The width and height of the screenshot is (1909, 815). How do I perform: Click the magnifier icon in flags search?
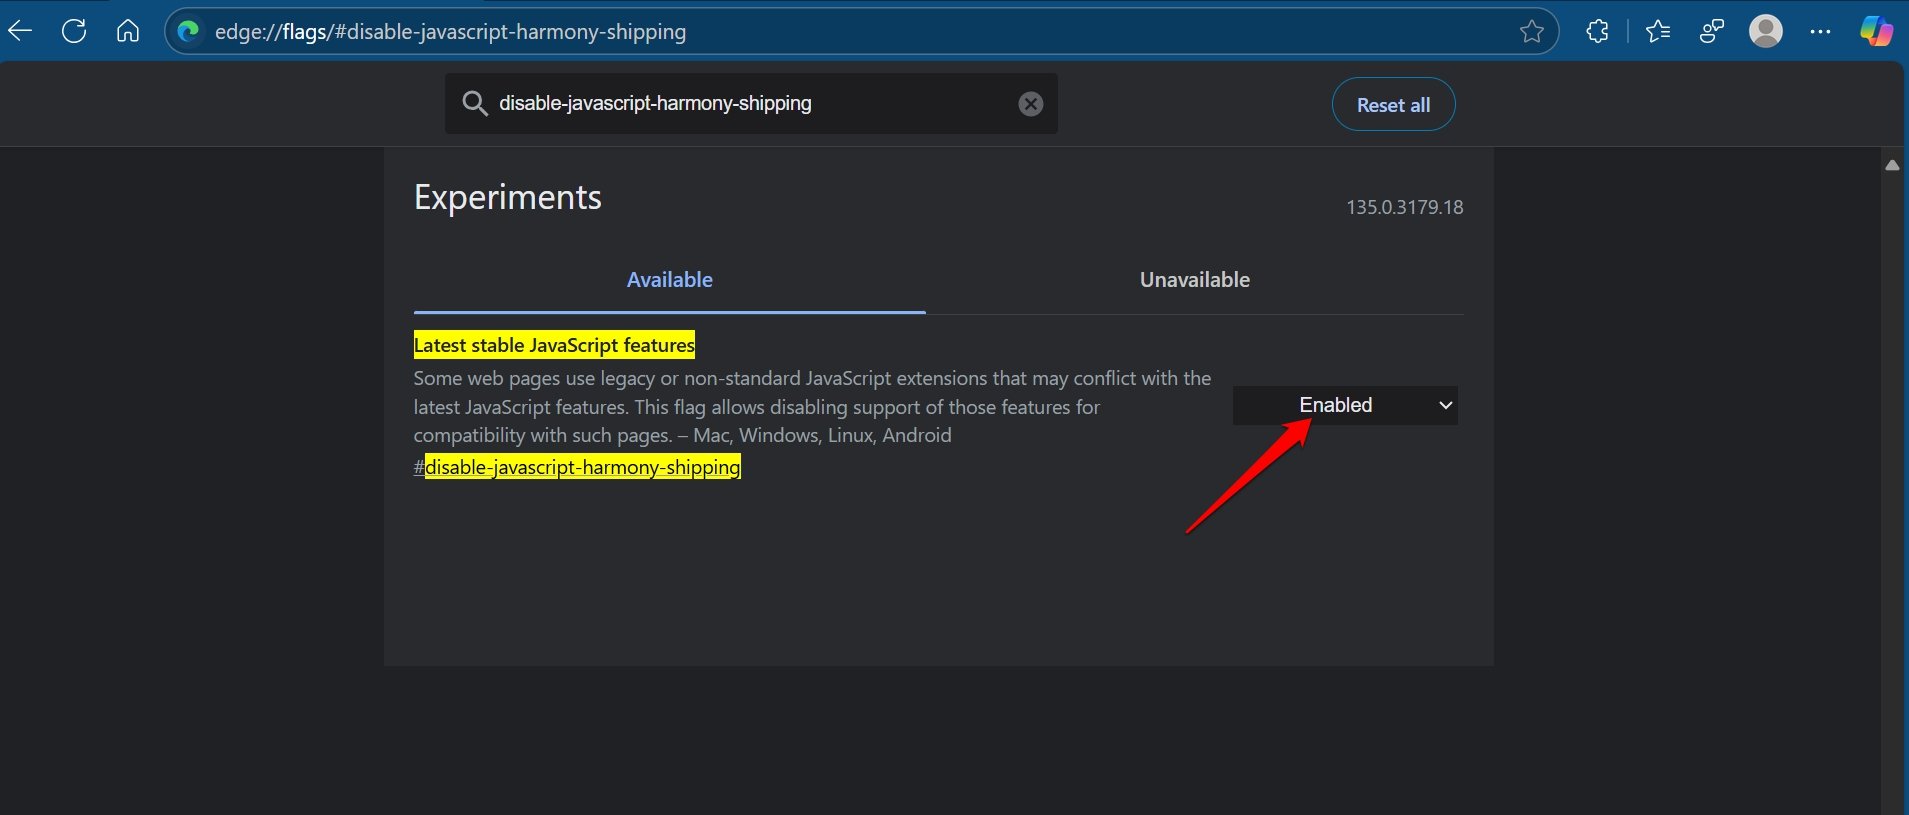tap(474, 103)
